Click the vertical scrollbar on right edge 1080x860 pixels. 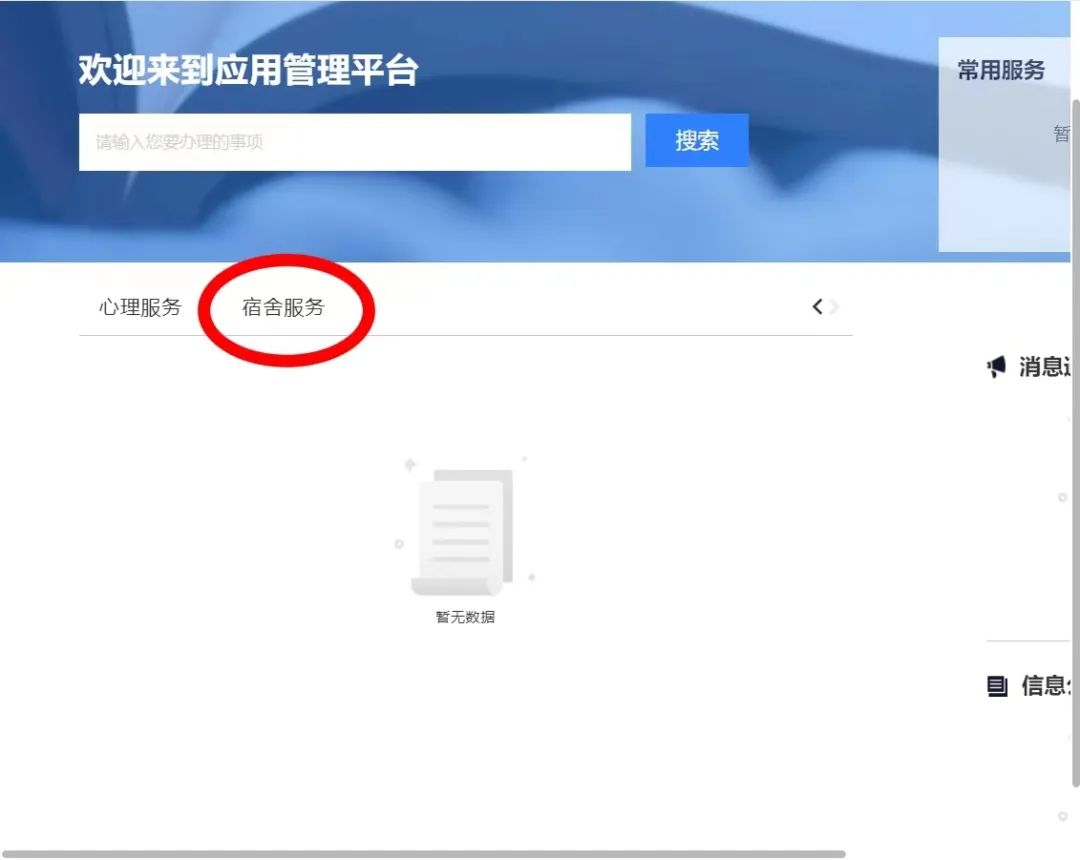tap(1076, 440)
